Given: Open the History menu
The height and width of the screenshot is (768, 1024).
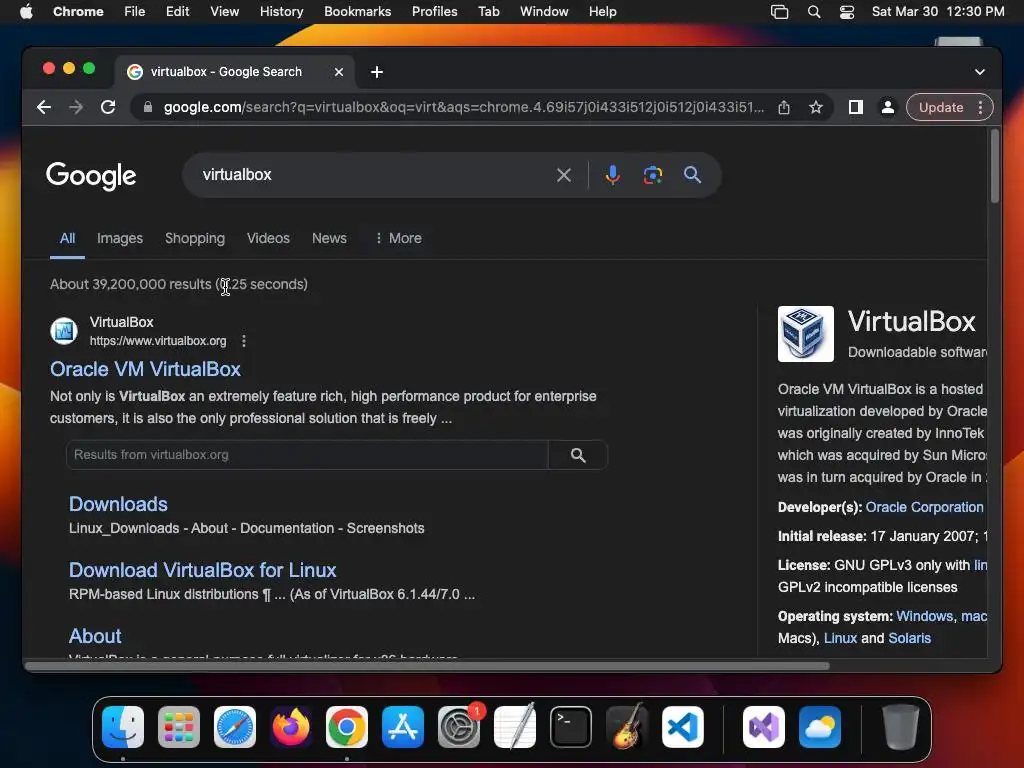Looking at the screenshot, I should (x=281, y=12).
